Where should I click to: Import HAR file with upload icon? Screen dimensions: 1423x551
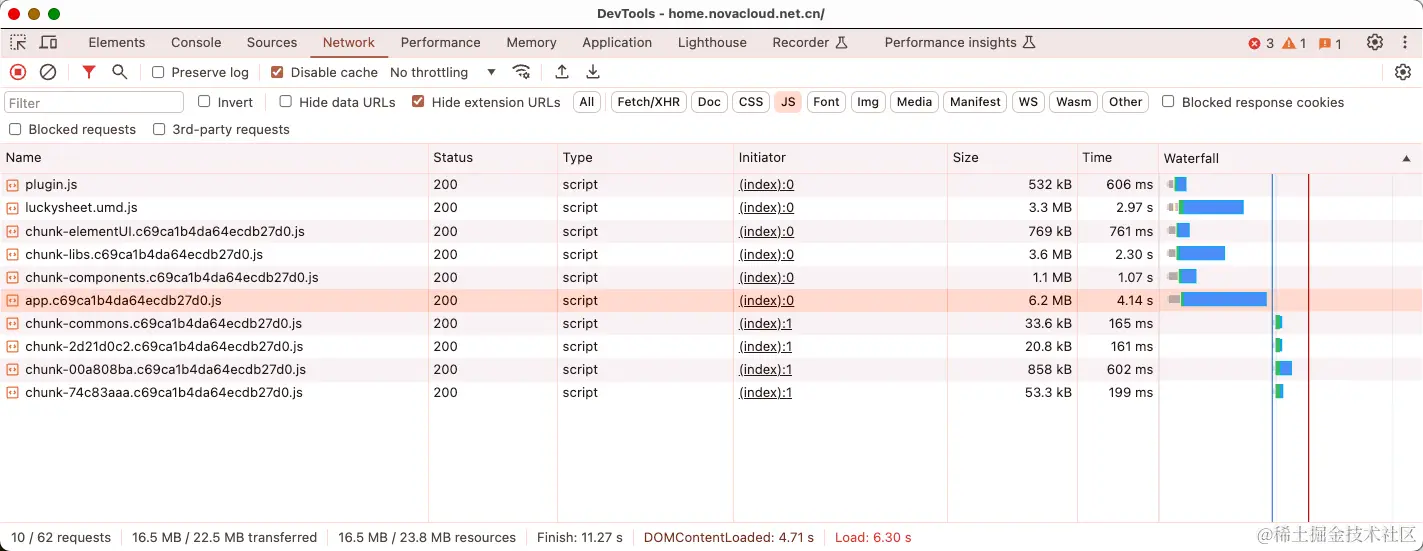562,72
